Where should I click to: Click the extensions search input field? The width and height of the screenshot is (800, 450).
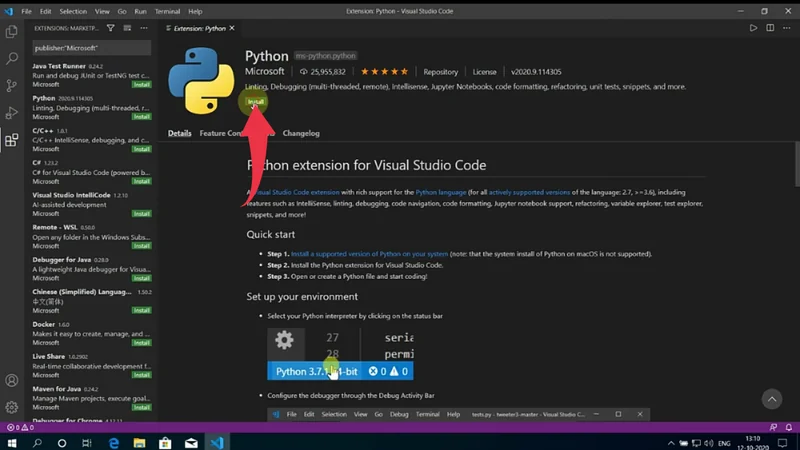pos(90,47)
